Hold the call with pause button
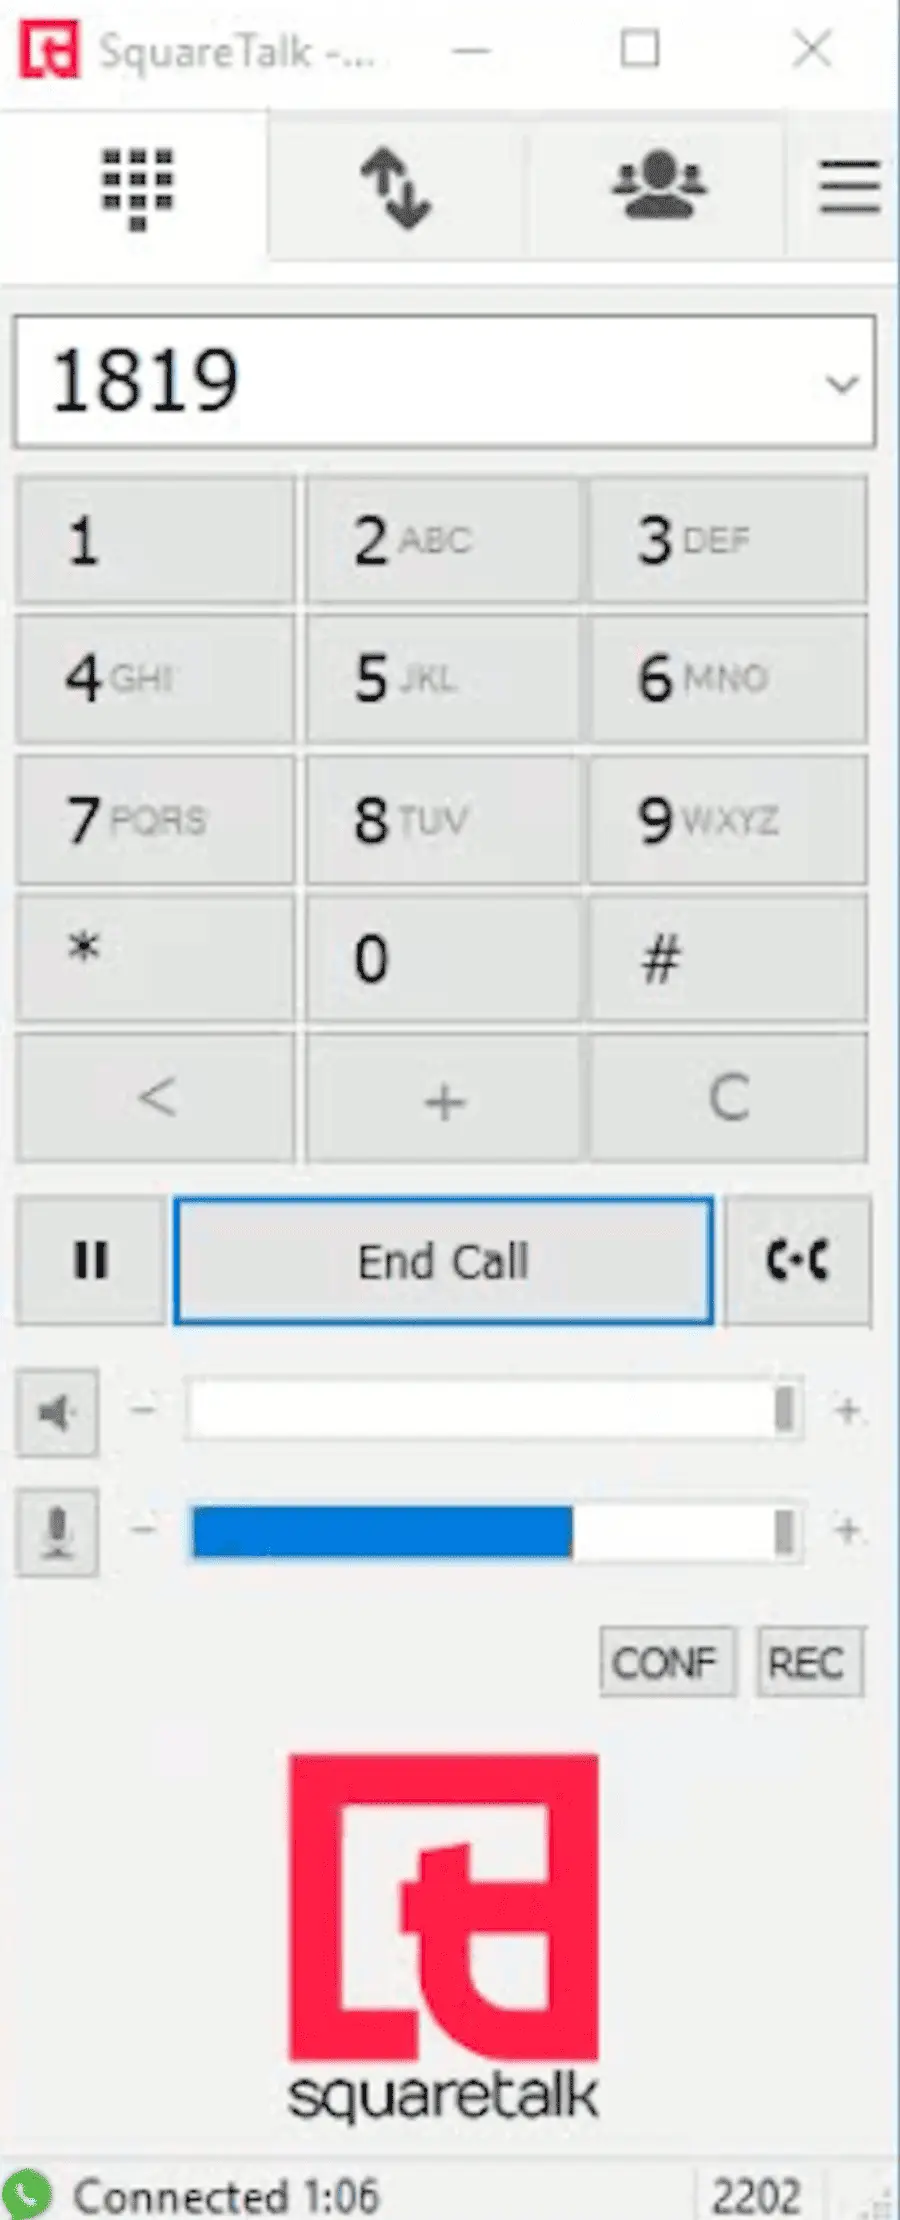 (91, 1260)
